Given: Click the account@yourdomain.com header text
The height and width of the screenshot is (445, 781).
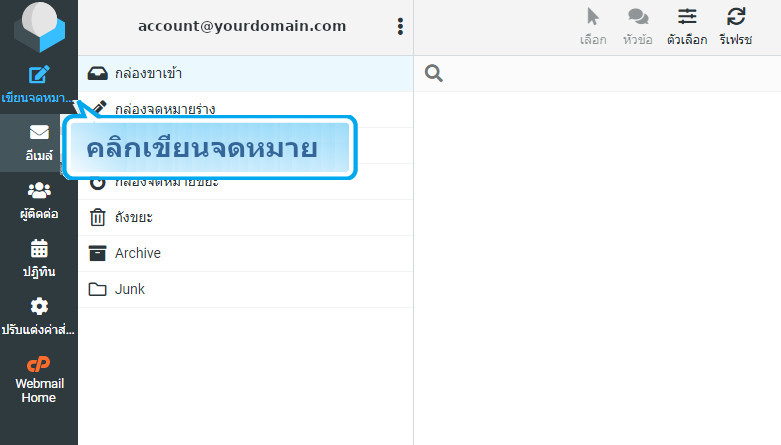Looking at the screenshot, I should point(242,26).
